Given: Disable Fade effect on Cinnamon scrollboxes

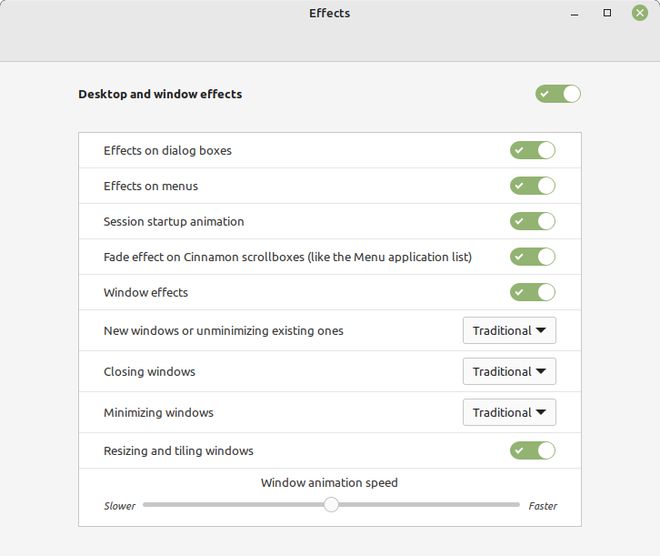Looking at the screenshot, I should [x=532, y=257].
